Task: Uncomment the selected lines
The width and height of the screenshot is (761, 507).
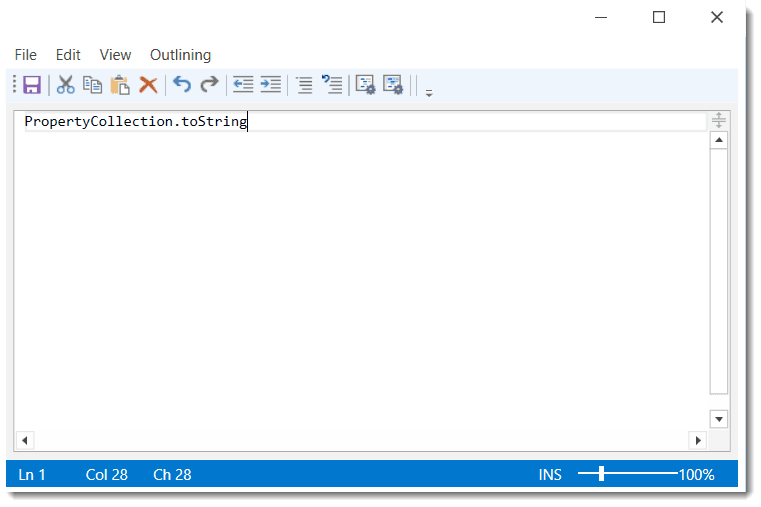Action: pyautogui.click(x=332, y=85)
